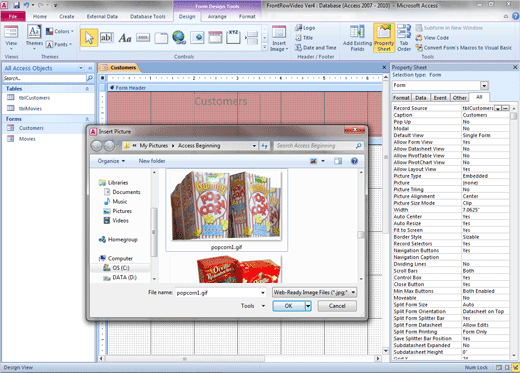Open the Colors theme dropdown
This screenshot has height=373, width=520.
(x=60, y=31)
